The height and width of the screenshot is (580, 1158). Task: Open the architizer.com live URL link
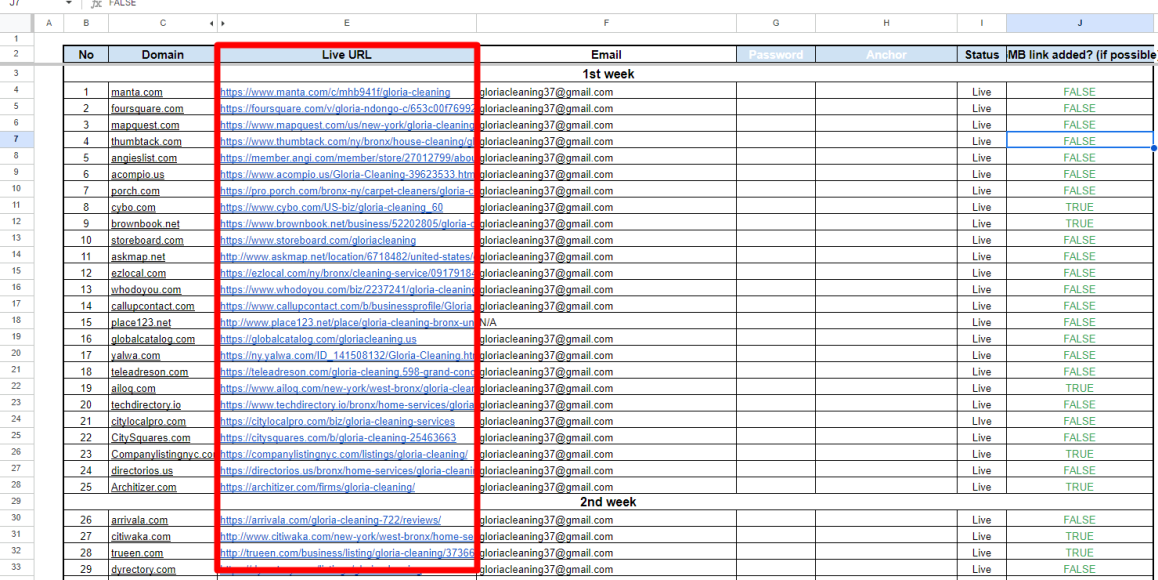click(x=318, y=487)
